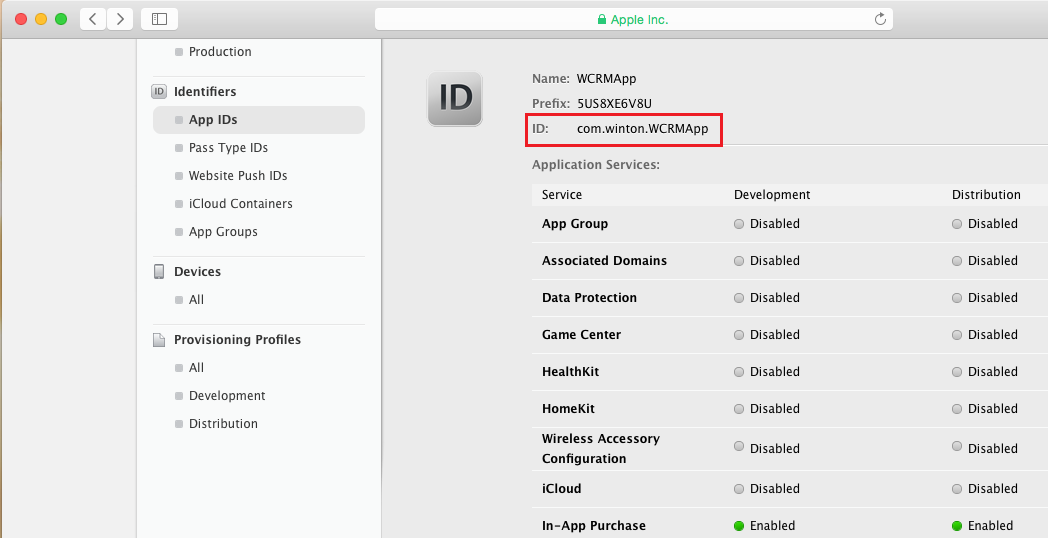Click Game Center Distribution status dot
Screen dimensions: 1048x538
(x=956, y=335)
